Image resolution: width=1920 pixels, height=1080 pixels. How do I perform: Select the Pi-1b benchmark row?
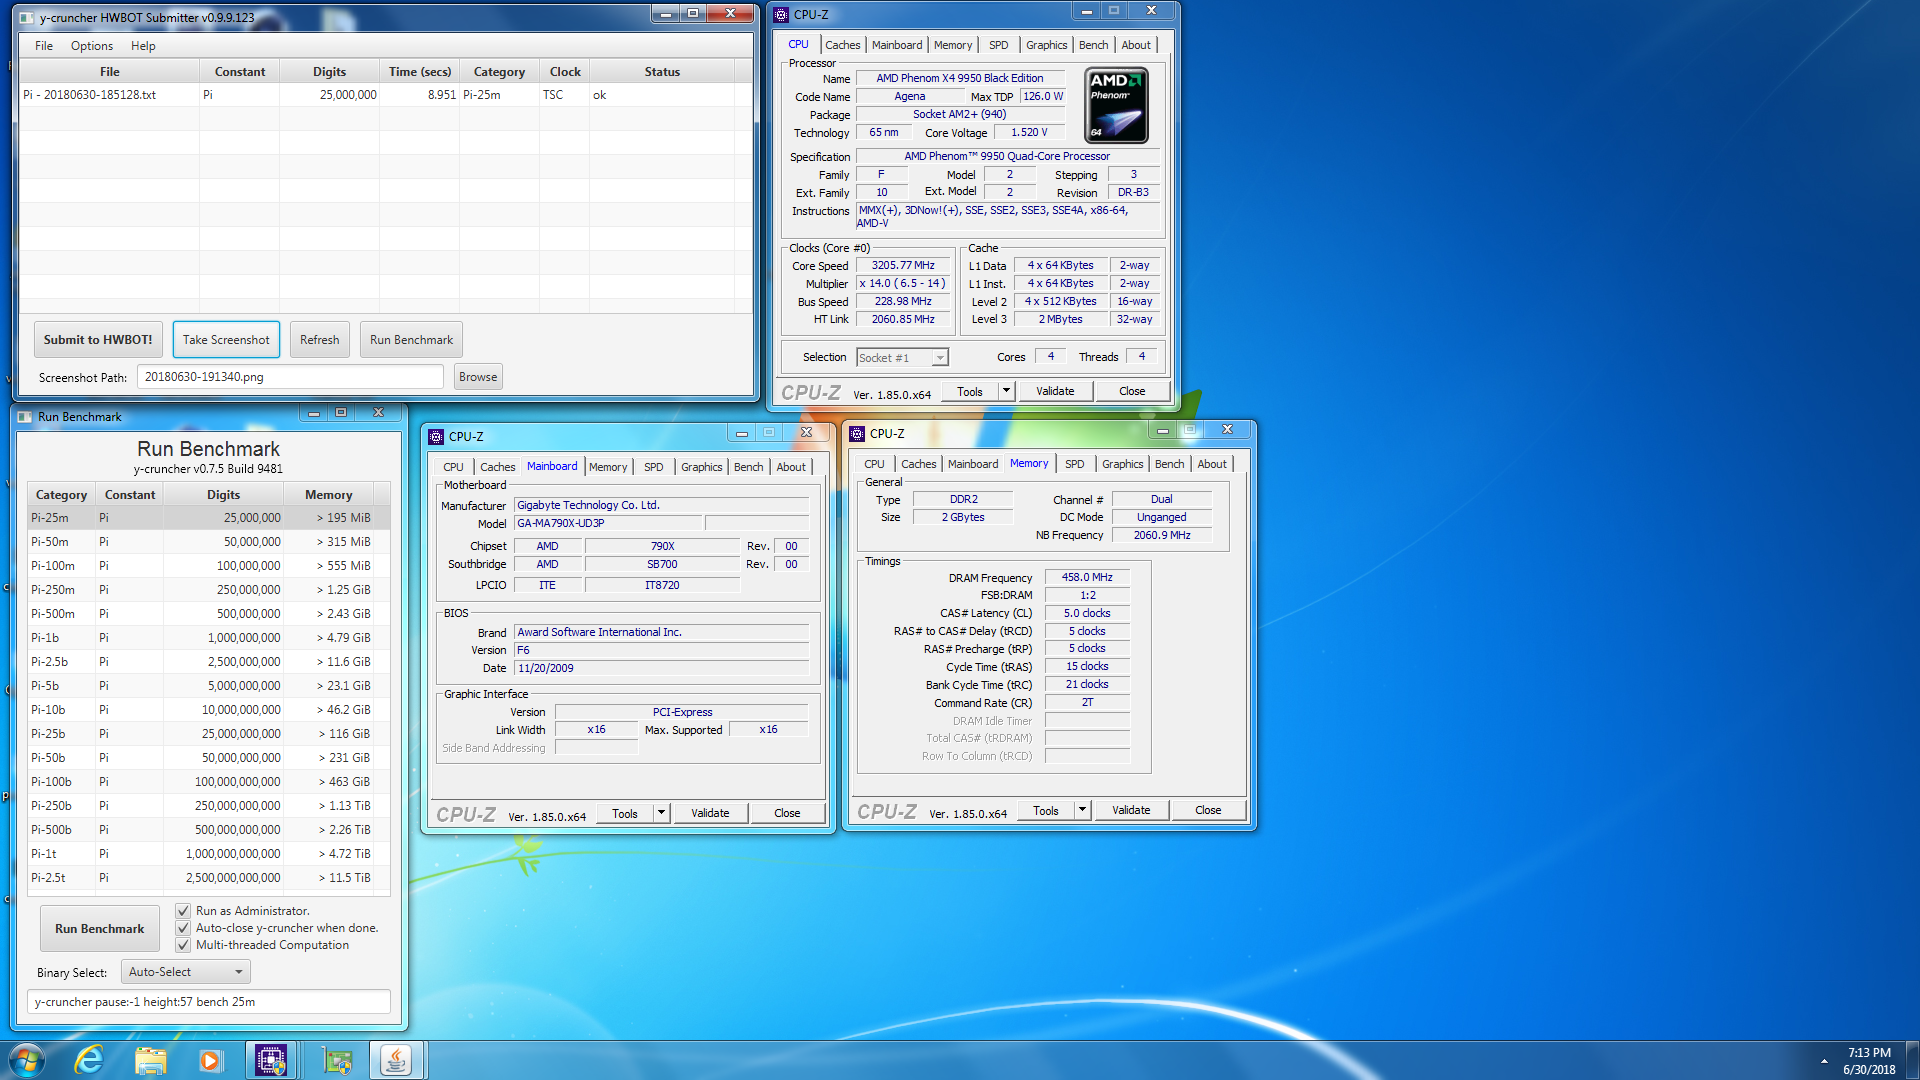click(209, 638)
